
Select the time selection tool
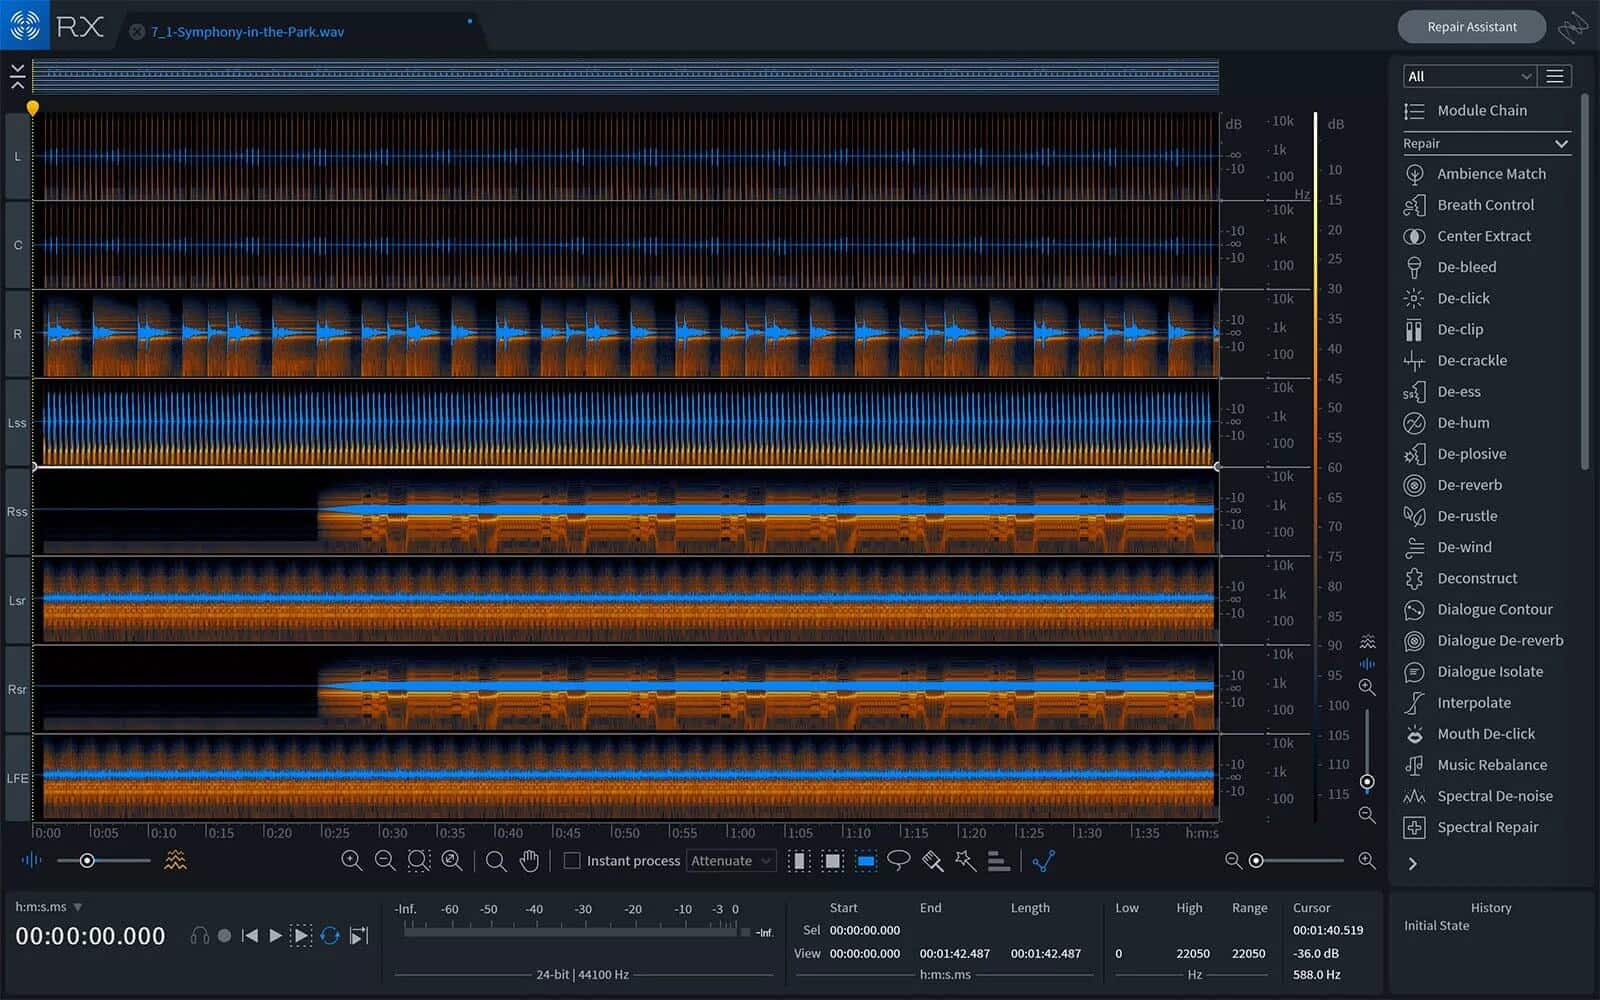[x=799, y=861]
